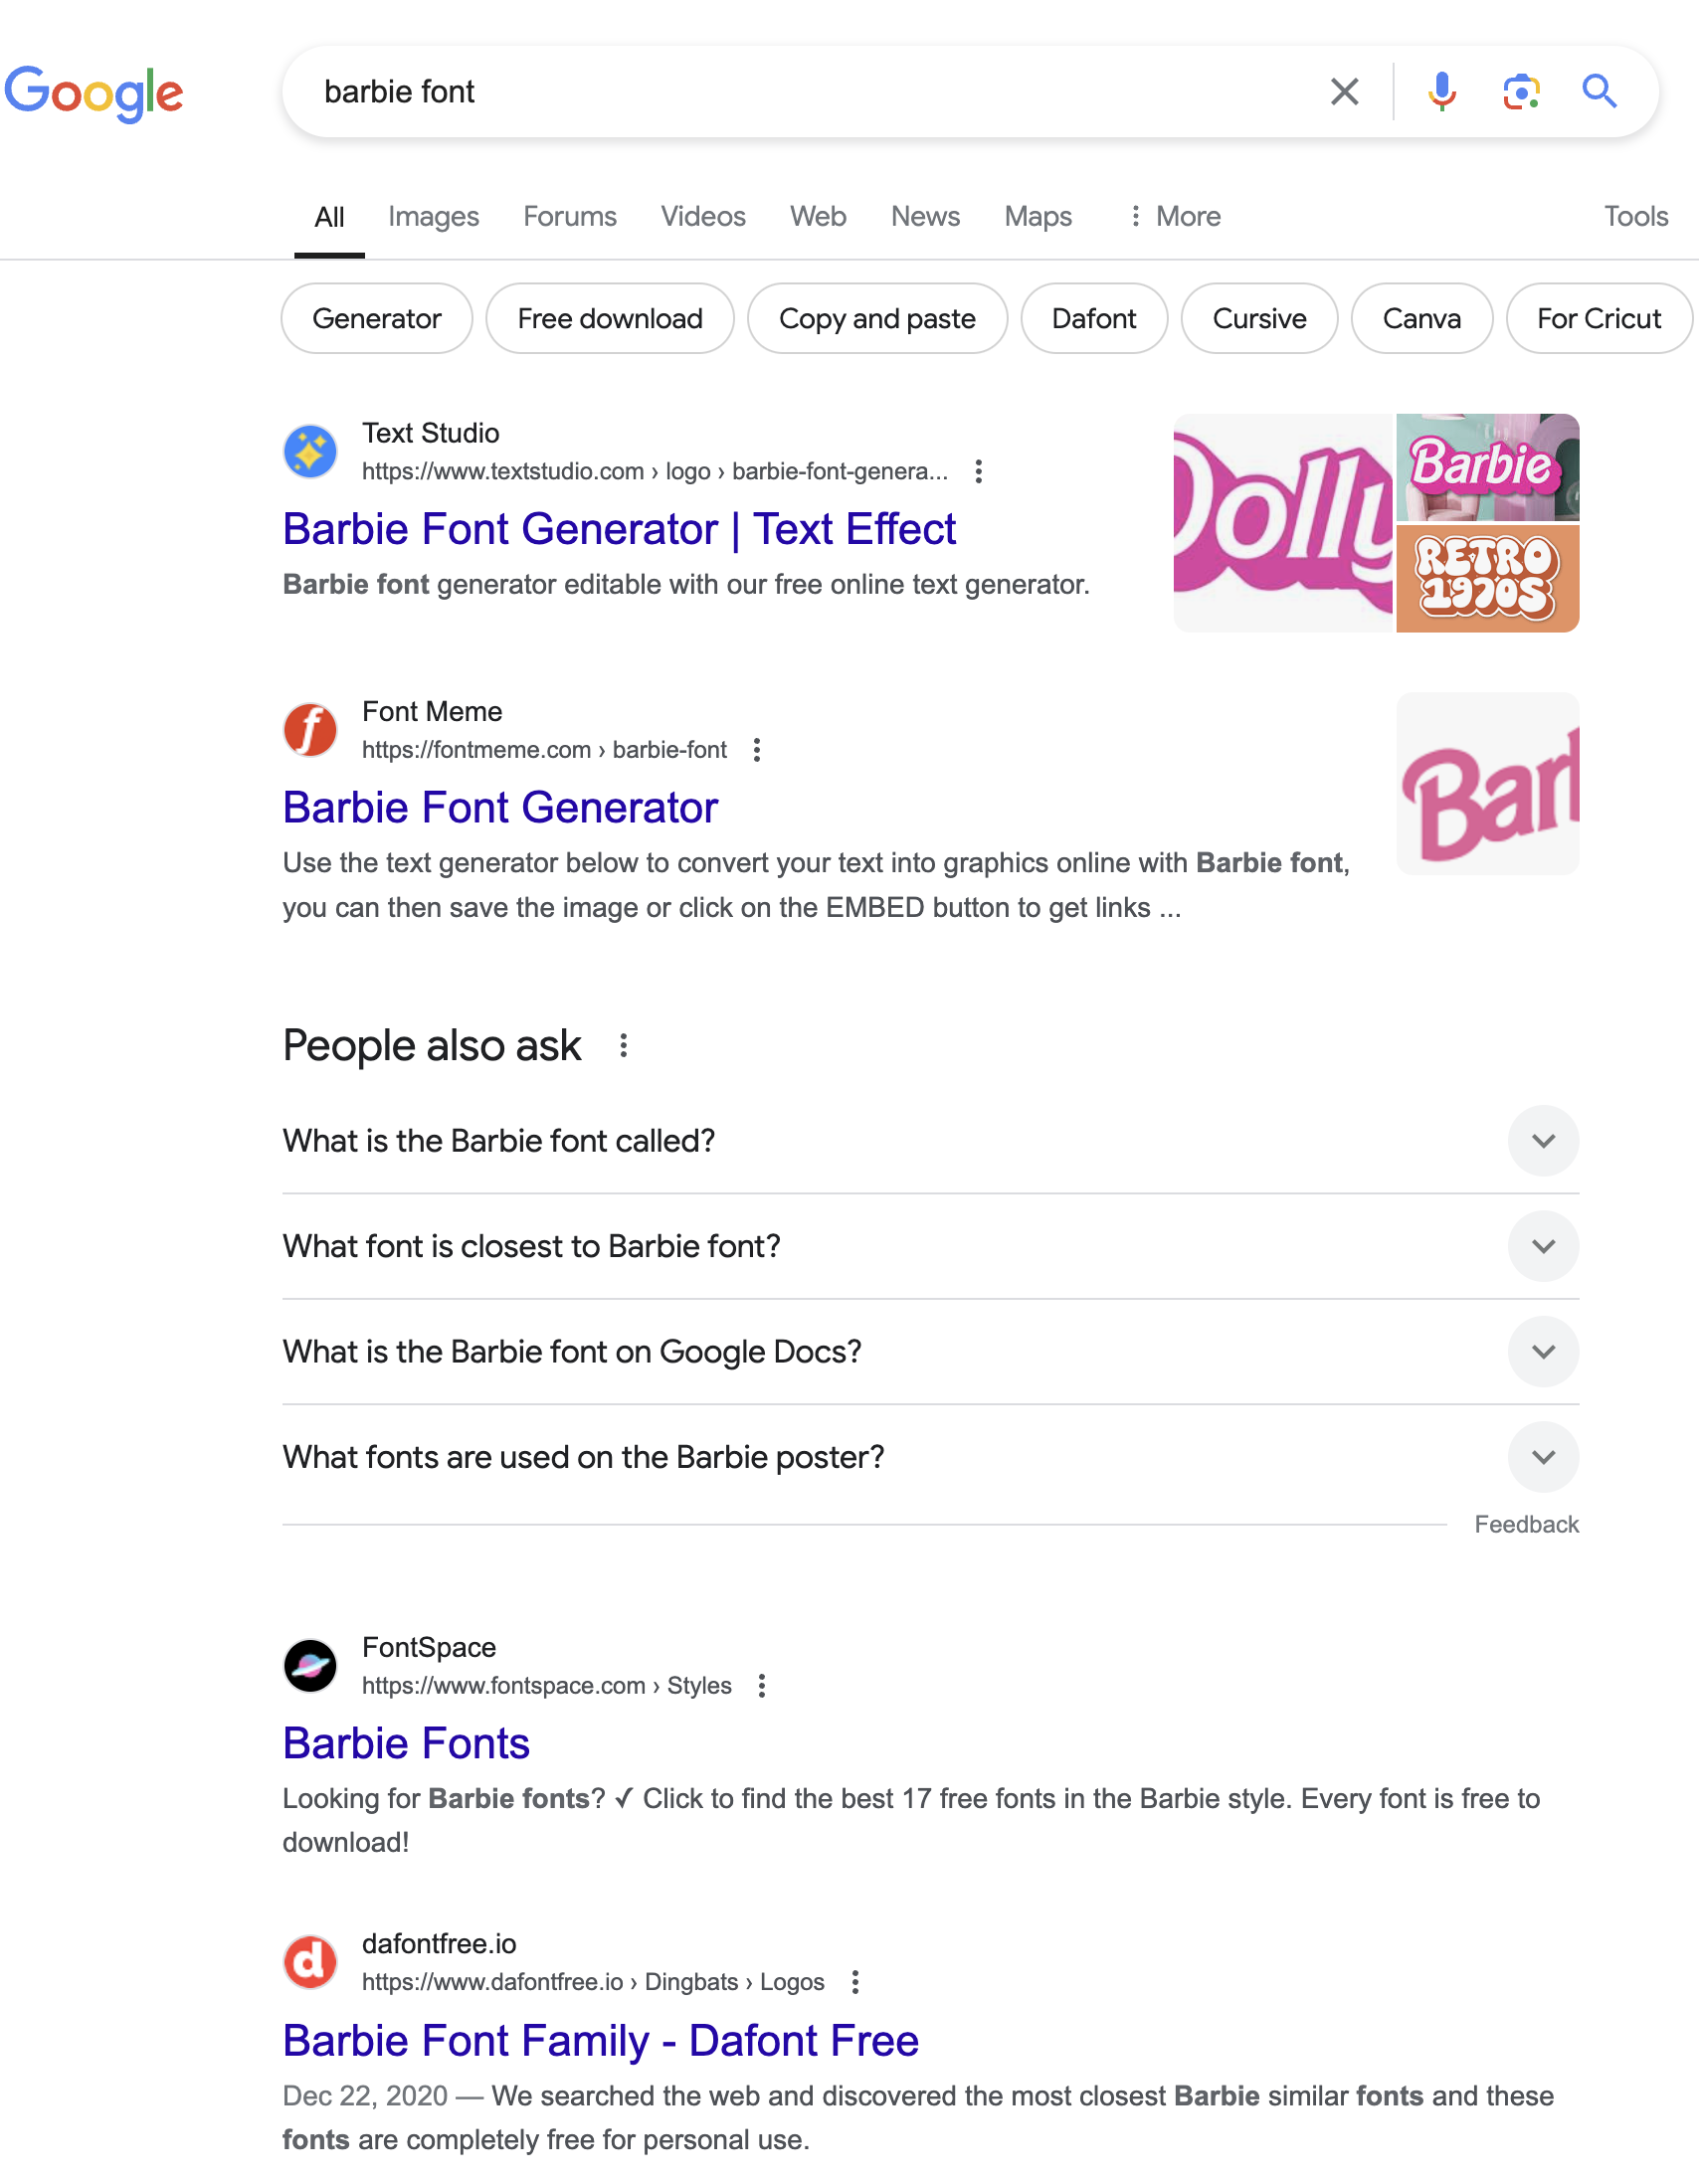The height and width of the screenshot is (2184, 1699).
Task: Open options menu beside Font Meme URL
Action: point(757,750)
